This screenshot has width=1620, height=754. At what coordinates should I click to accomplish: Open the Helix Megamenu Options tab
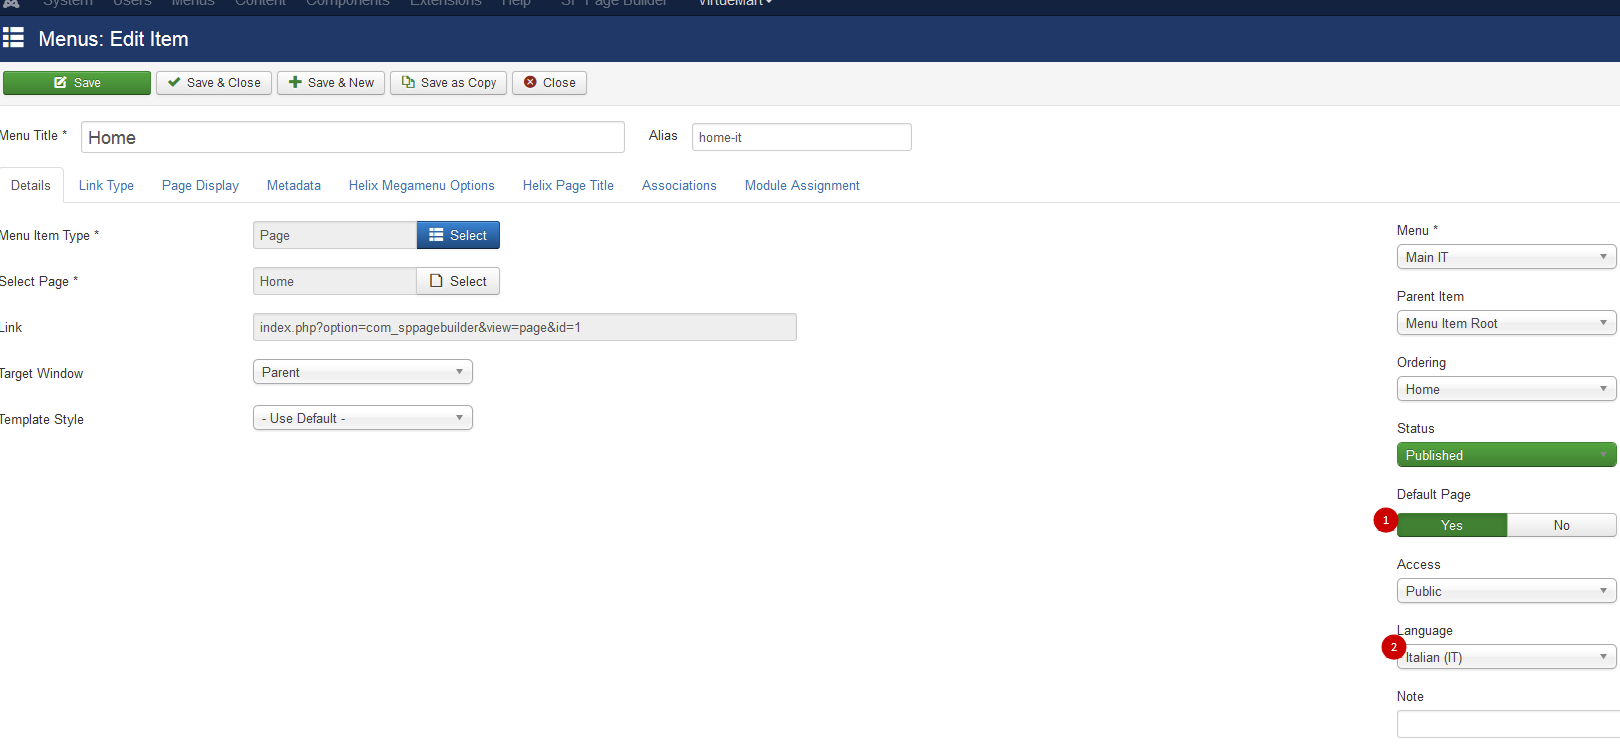tap(421, 185)
